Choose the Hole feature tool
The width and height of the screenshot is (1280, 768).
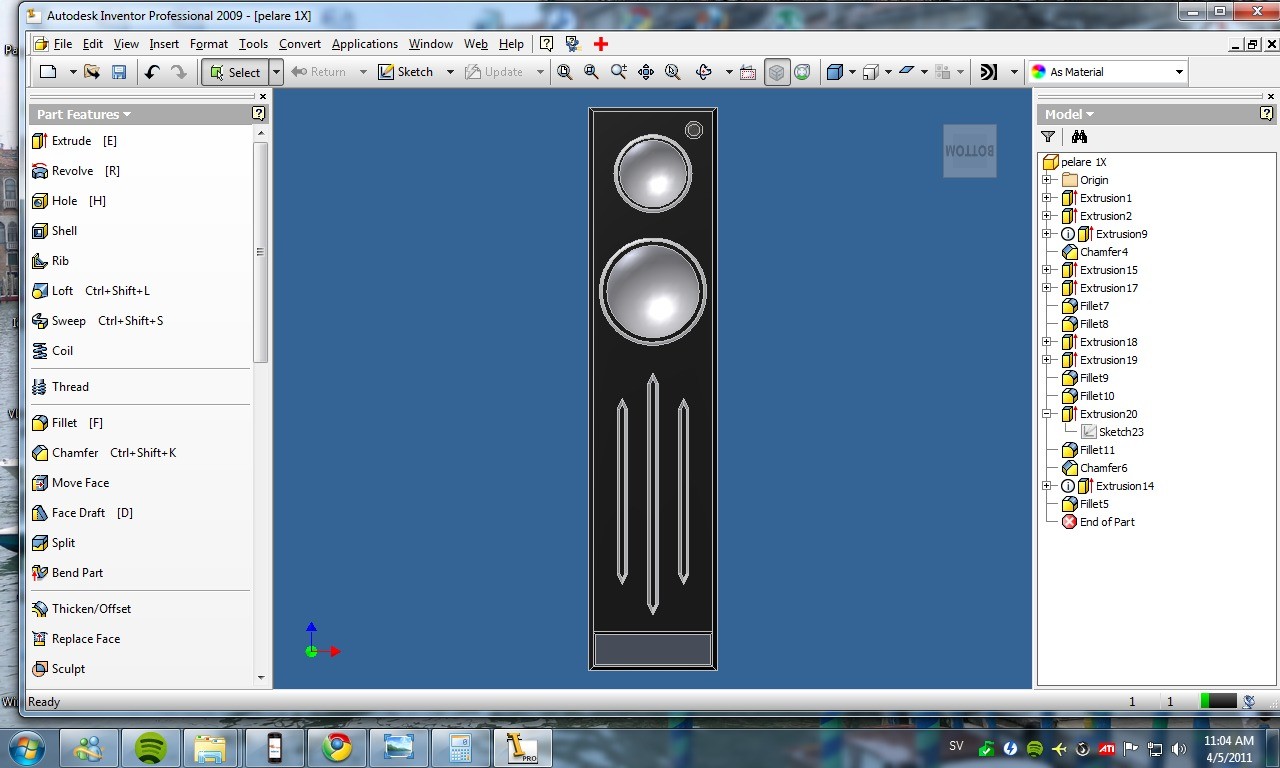[x=68, y=201]
